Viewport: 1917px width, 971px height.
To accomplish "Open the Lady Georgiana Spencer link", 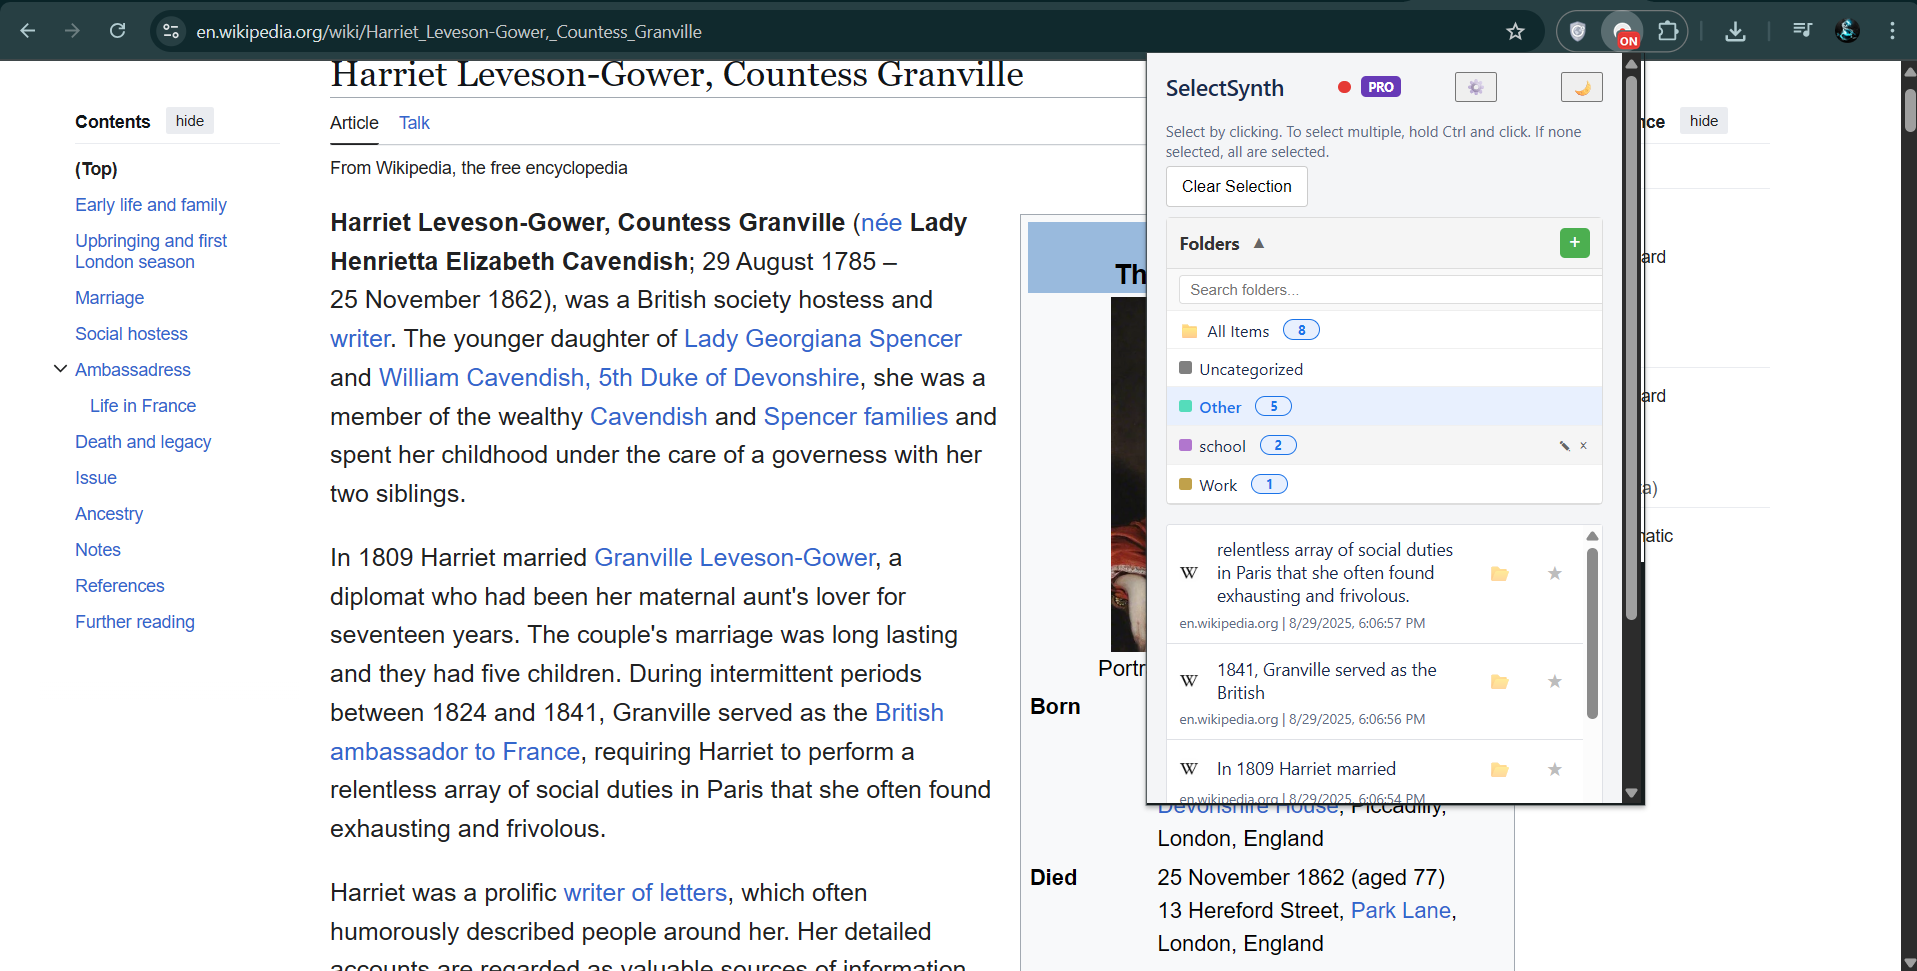I will tap(822, 339).
